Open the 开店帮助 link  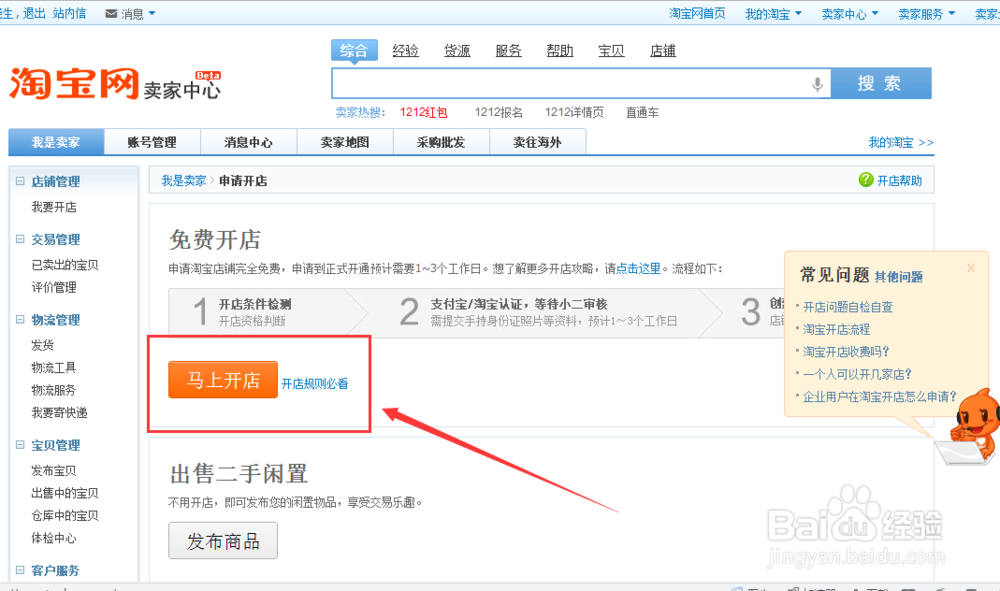pos(899,180)
